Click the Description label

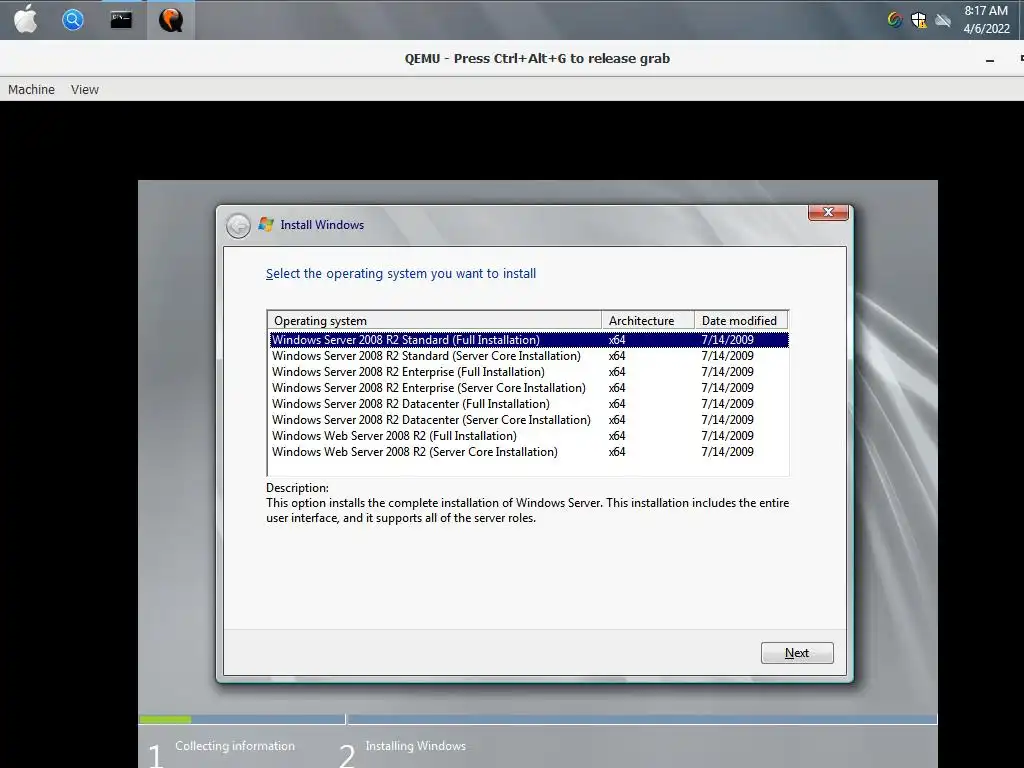297,488
